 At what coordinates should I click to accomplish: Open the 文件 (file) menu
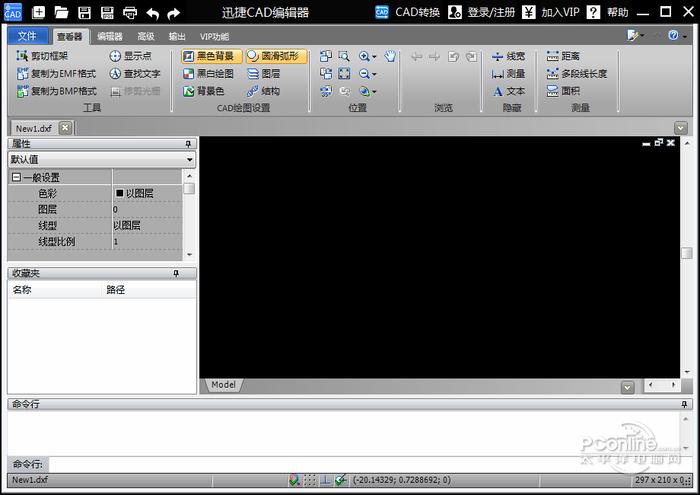point(26,36)
